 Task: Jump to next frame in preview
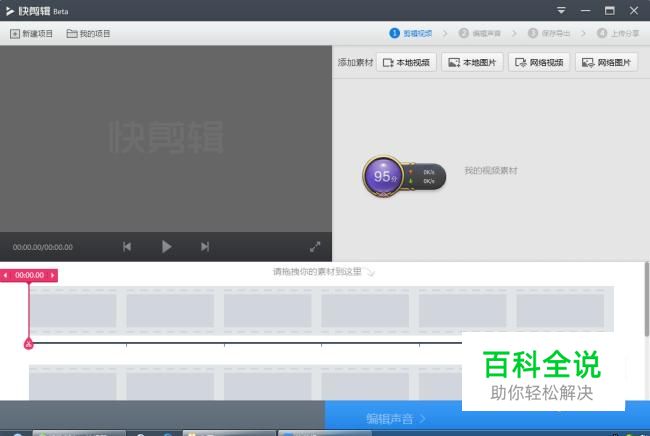(205, 247)
